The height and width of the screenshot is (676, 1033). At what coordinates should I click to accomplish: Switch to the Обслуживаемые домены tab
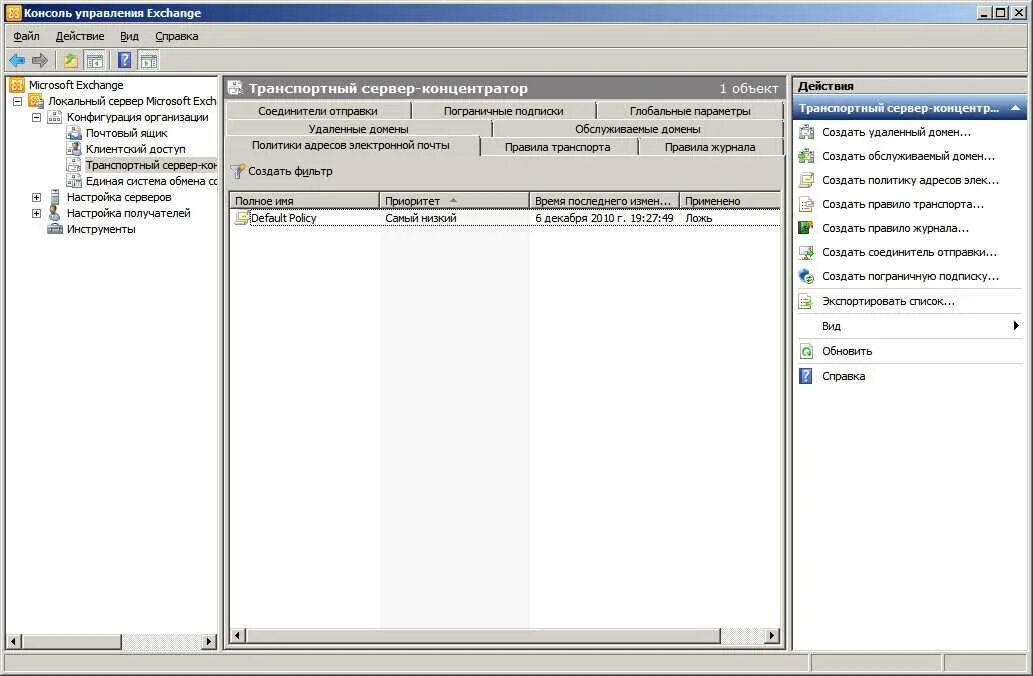637,129
